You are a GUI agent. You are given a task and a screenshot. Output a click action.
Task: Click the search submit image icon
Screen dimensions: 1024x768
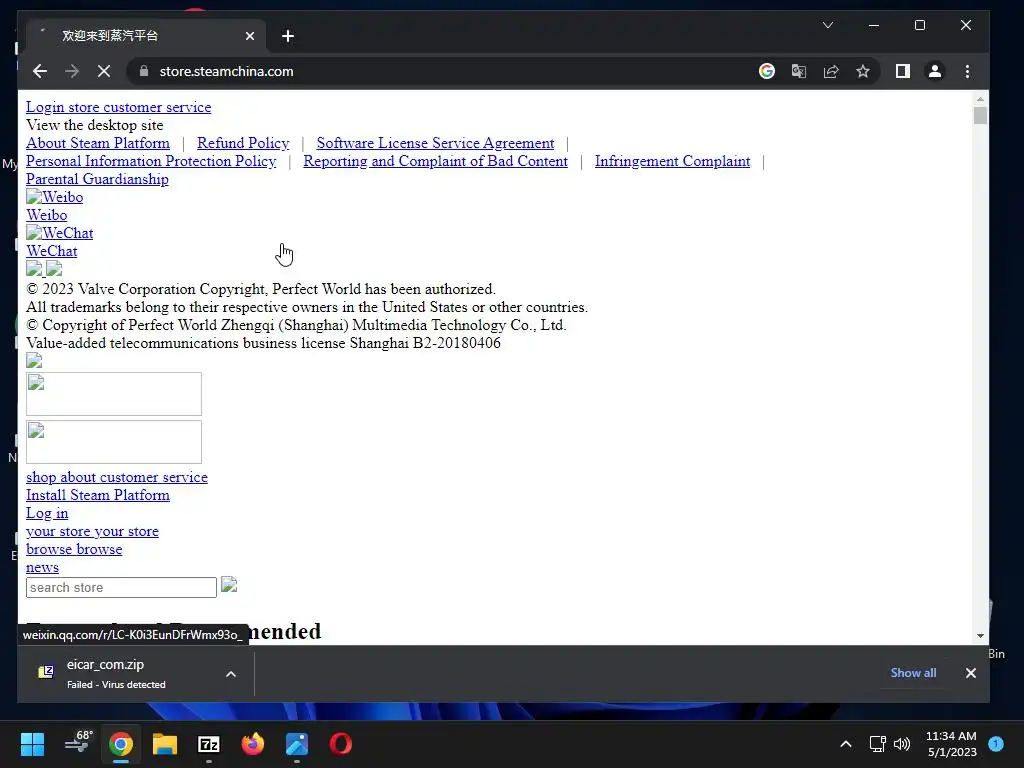[229, 584]
